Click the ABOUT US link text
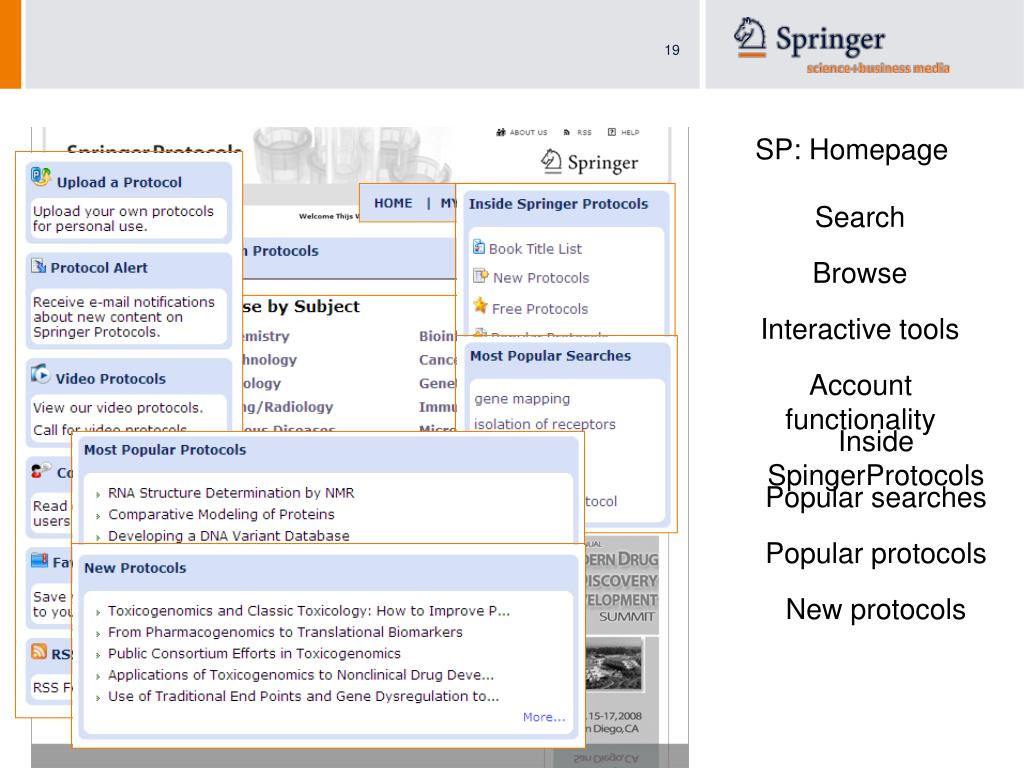Image resolution: width=1024 pixels, height=768 pixels. point(528,132)
